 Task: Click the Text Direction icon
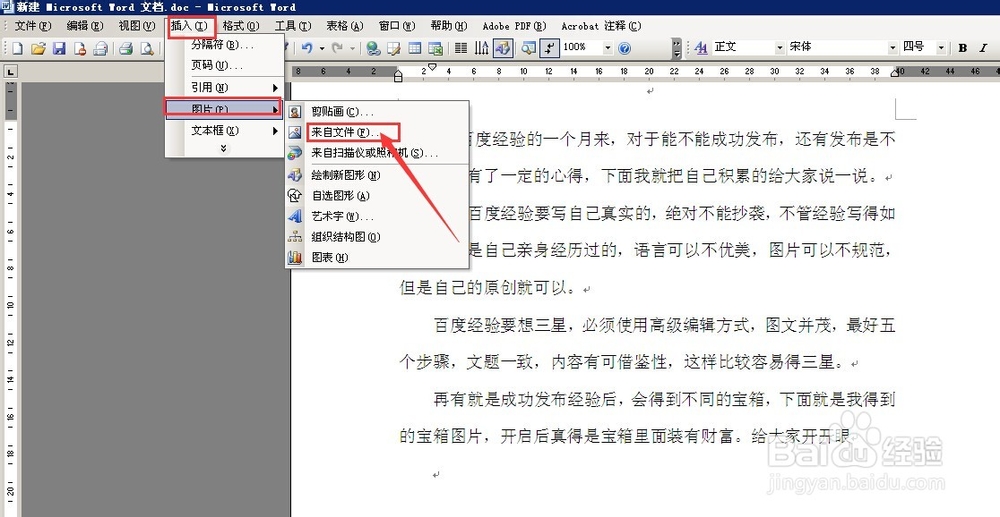tap(482, 48)
